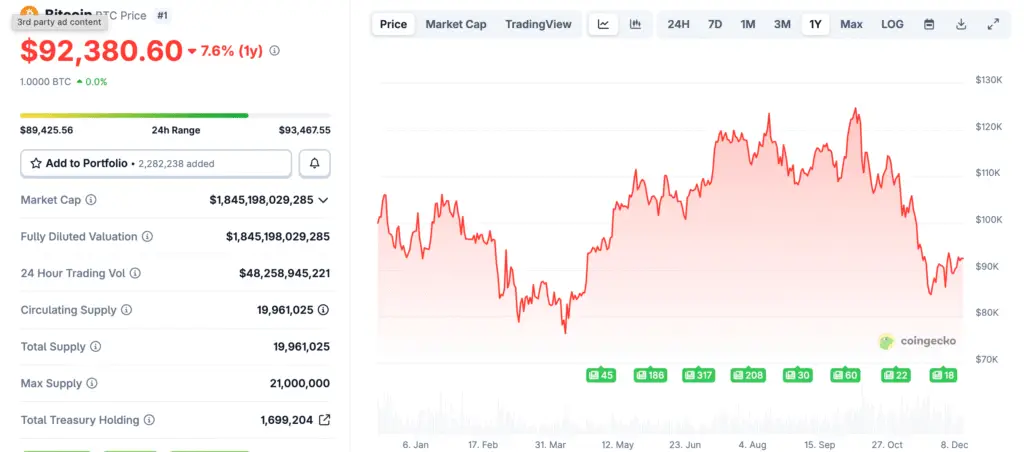Switch to the TradingView tab

tap(538, 24)
